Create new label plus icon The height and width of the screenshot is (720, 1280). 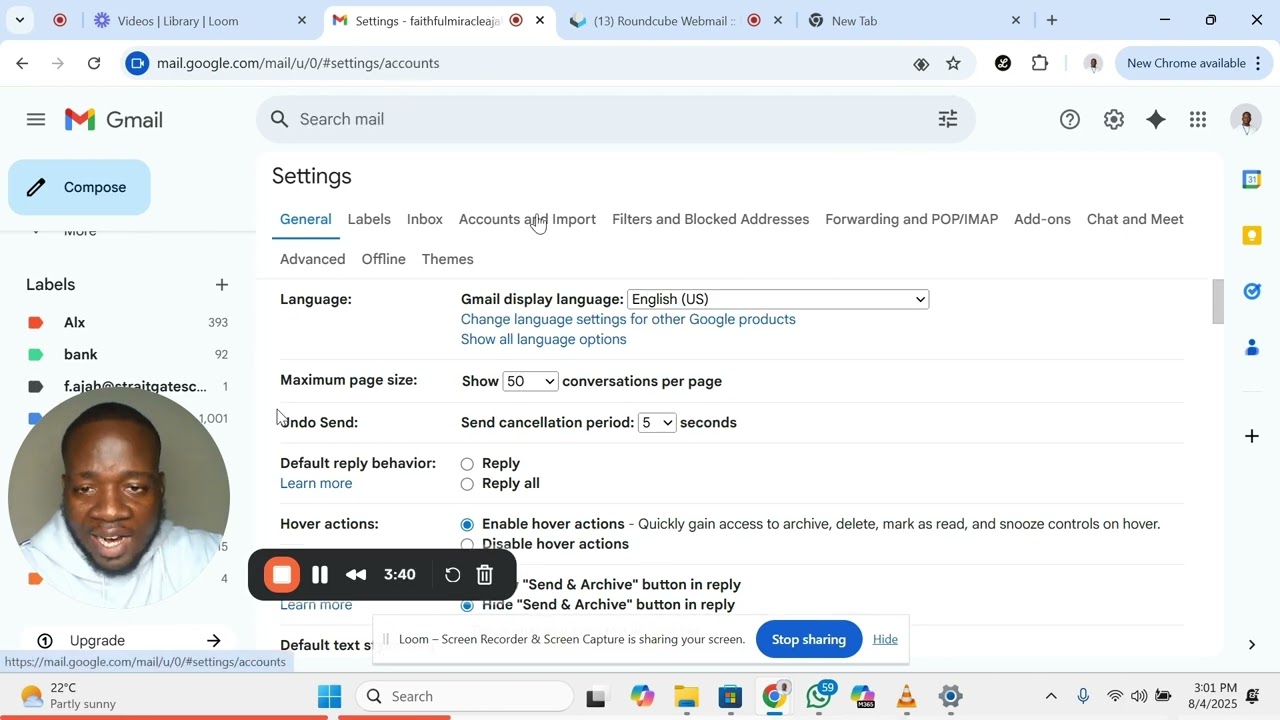point(222,285)
